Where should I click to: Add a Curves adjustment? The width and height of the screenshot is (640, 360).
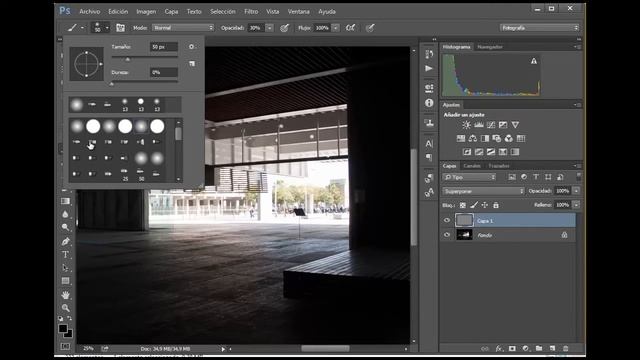point(491,125)
